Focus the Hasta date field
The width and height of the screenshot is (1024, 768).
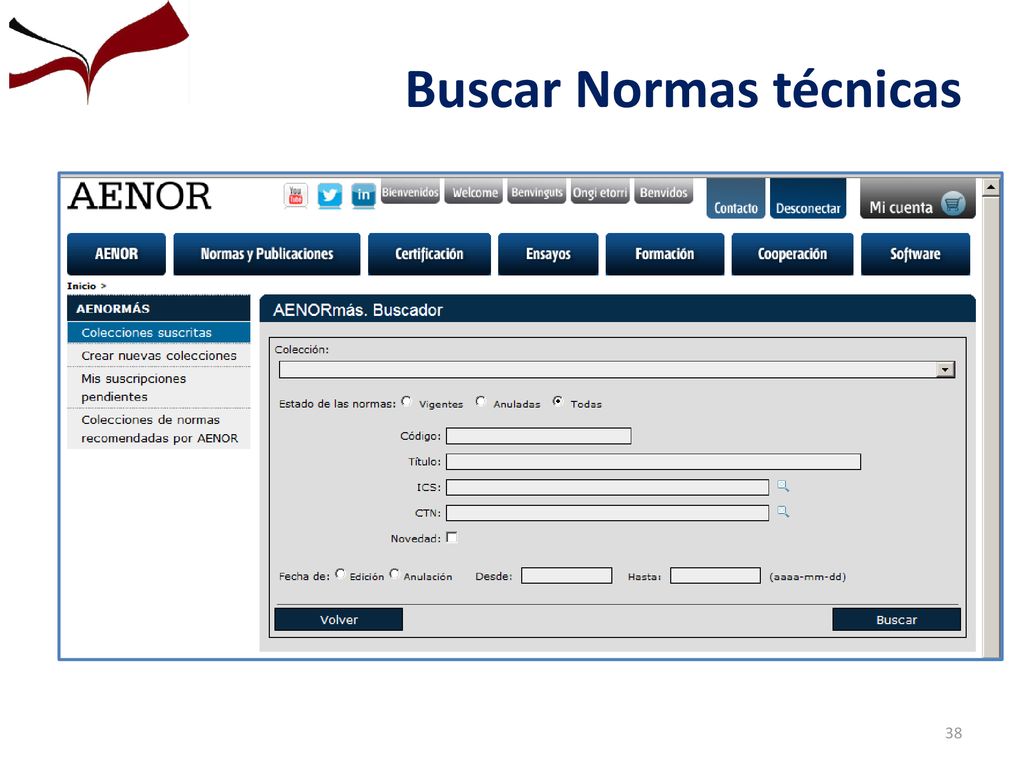[715, 575]
